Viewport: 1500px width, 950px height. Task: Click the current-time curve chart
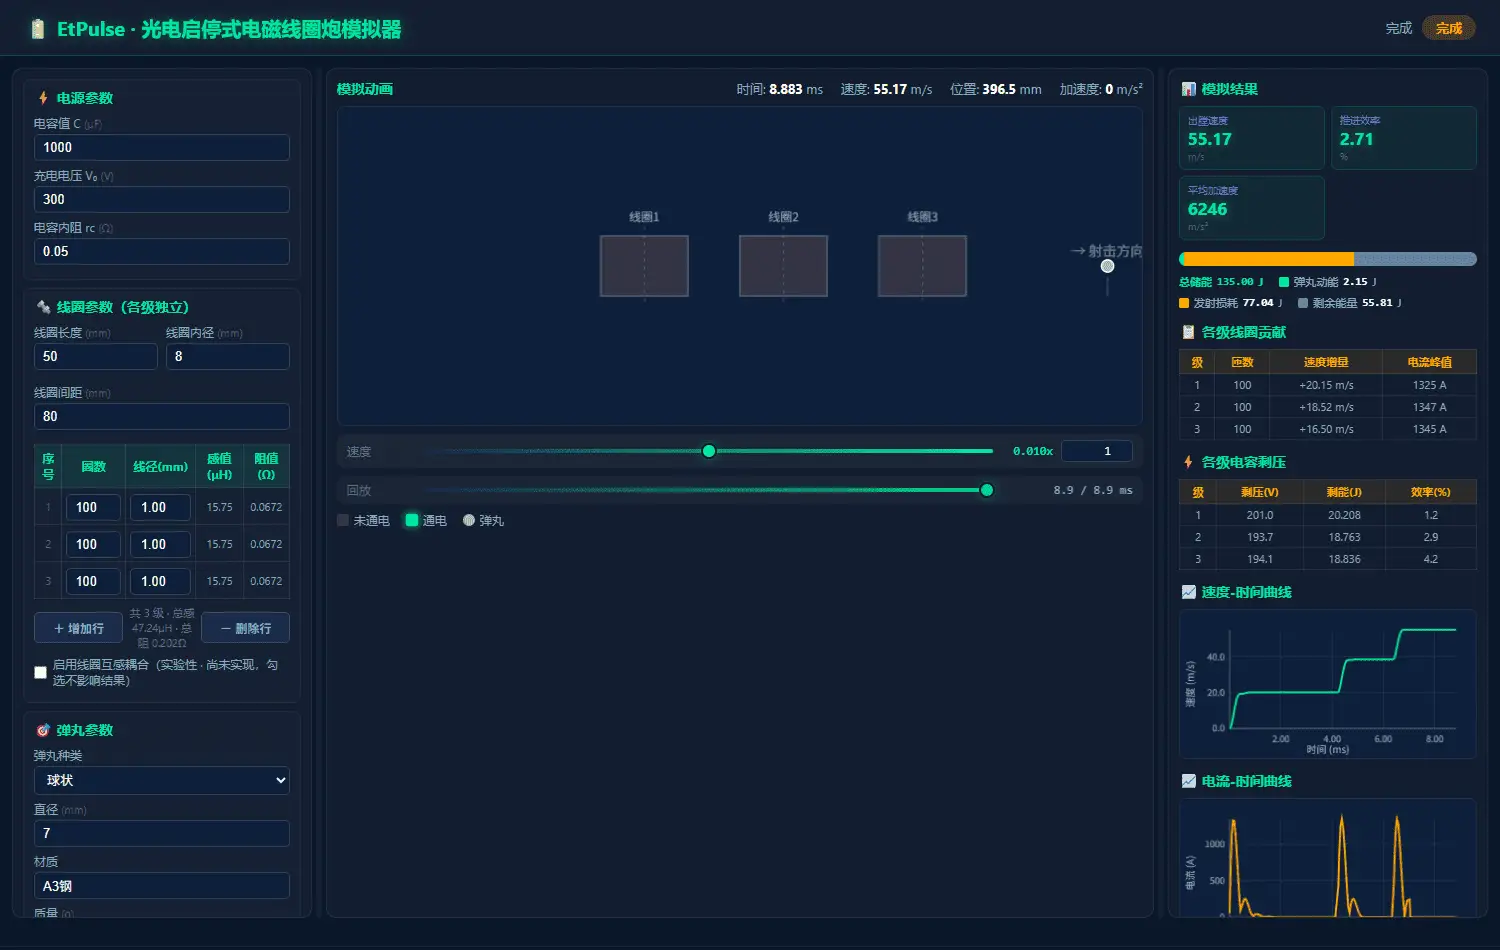pos(1328,858)
